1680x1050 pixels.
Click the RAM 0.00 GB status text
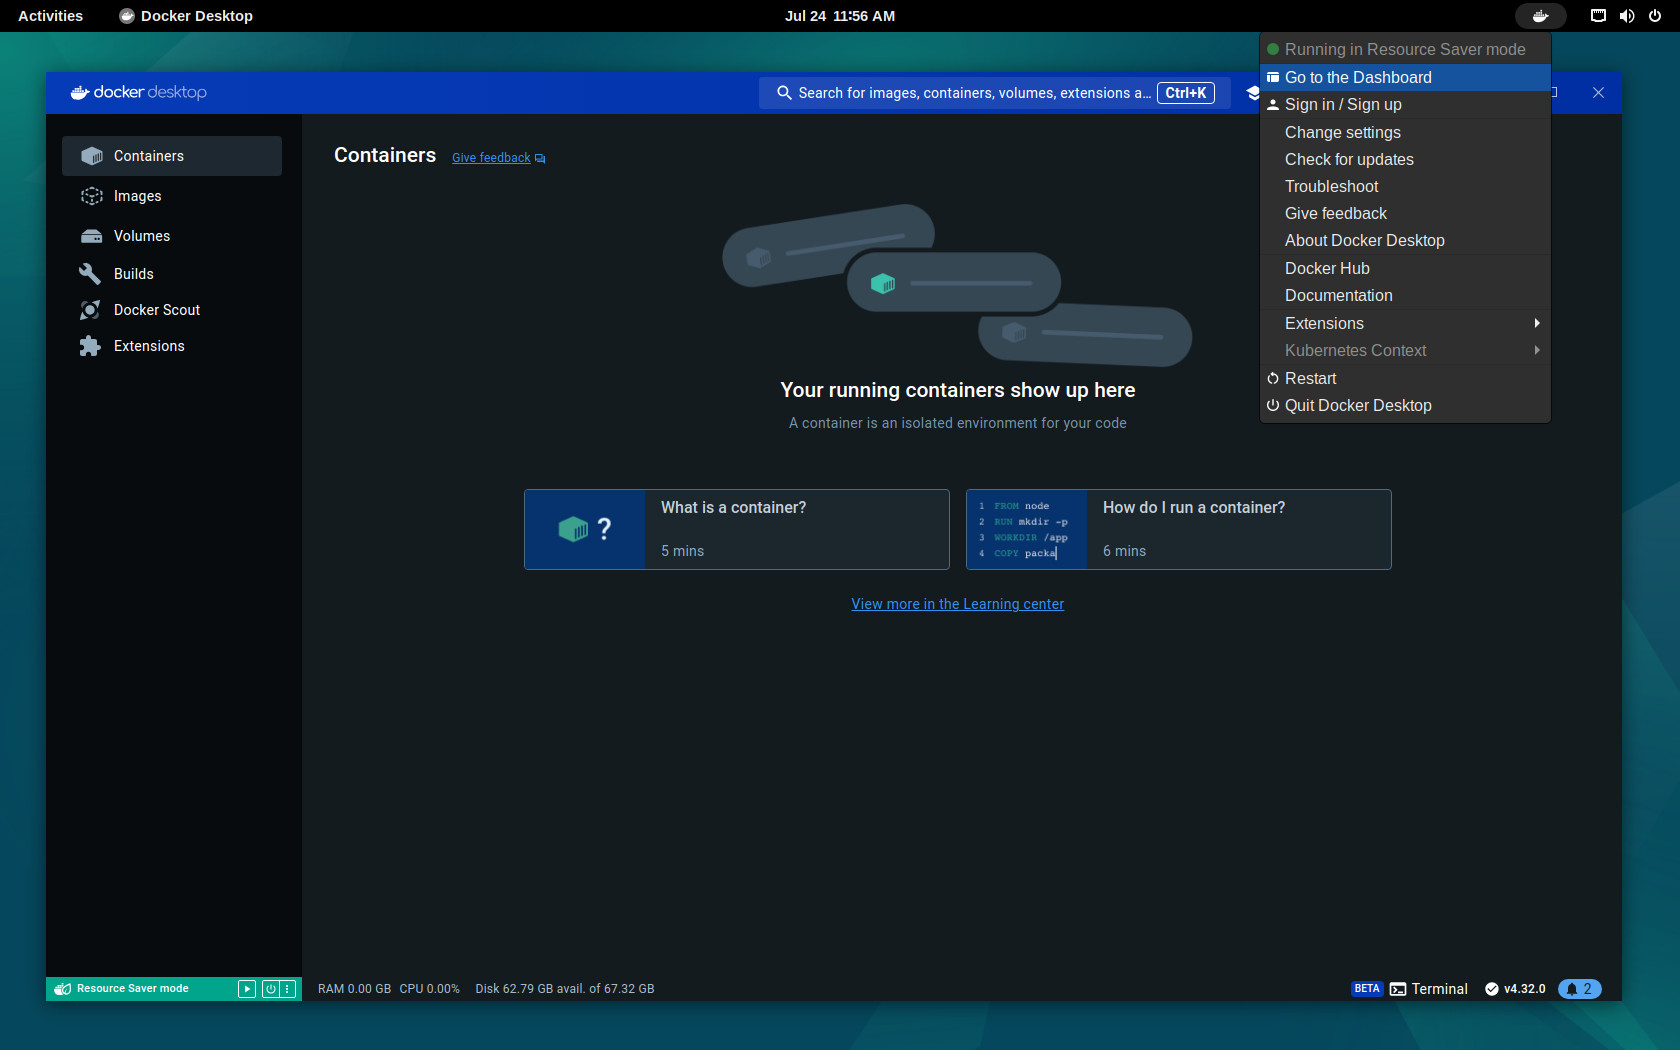click(x=354, y=989)
